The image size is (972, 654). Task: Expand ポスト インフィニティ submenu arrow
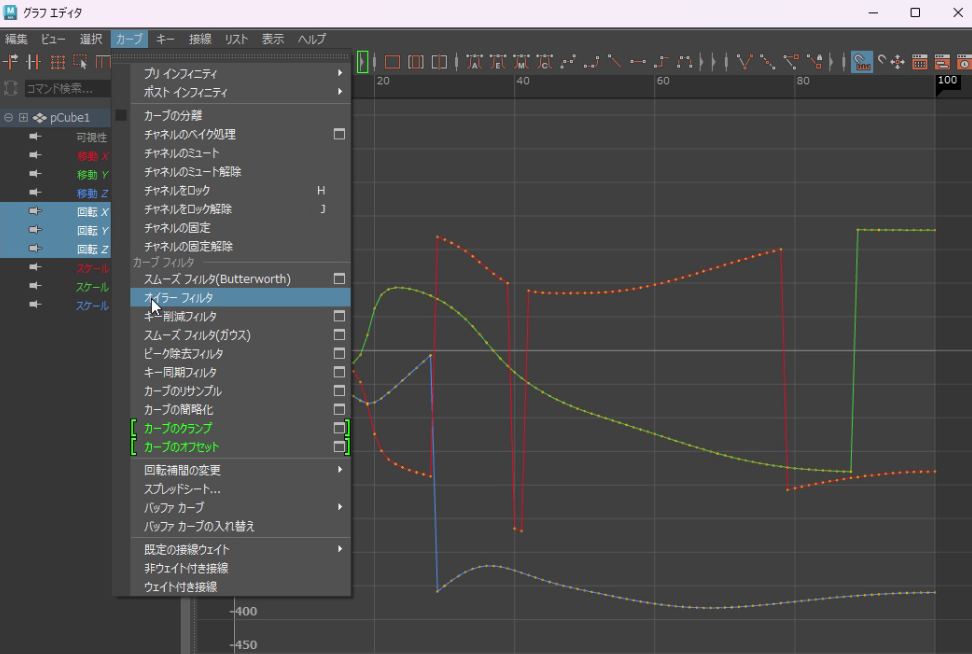[340, 92]
